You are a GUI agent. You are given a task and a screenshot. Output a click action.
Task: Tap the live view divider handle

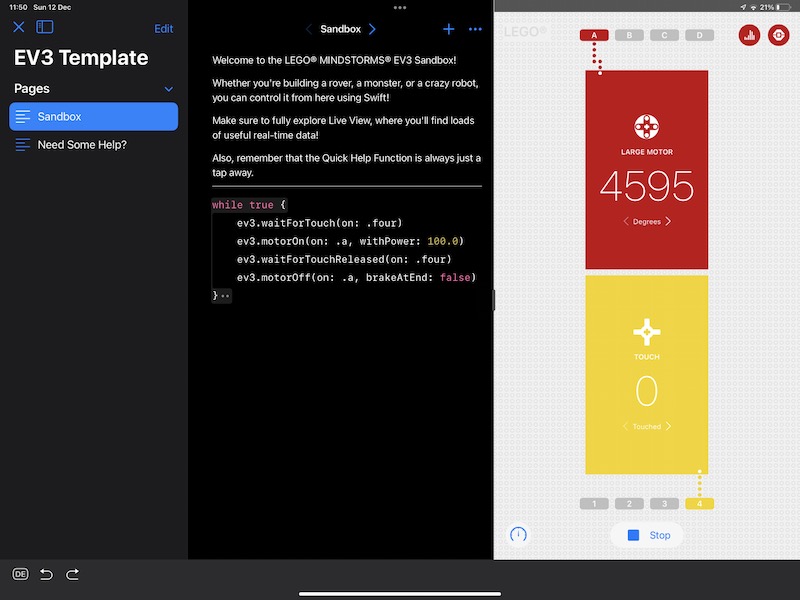tap(493, 300)
